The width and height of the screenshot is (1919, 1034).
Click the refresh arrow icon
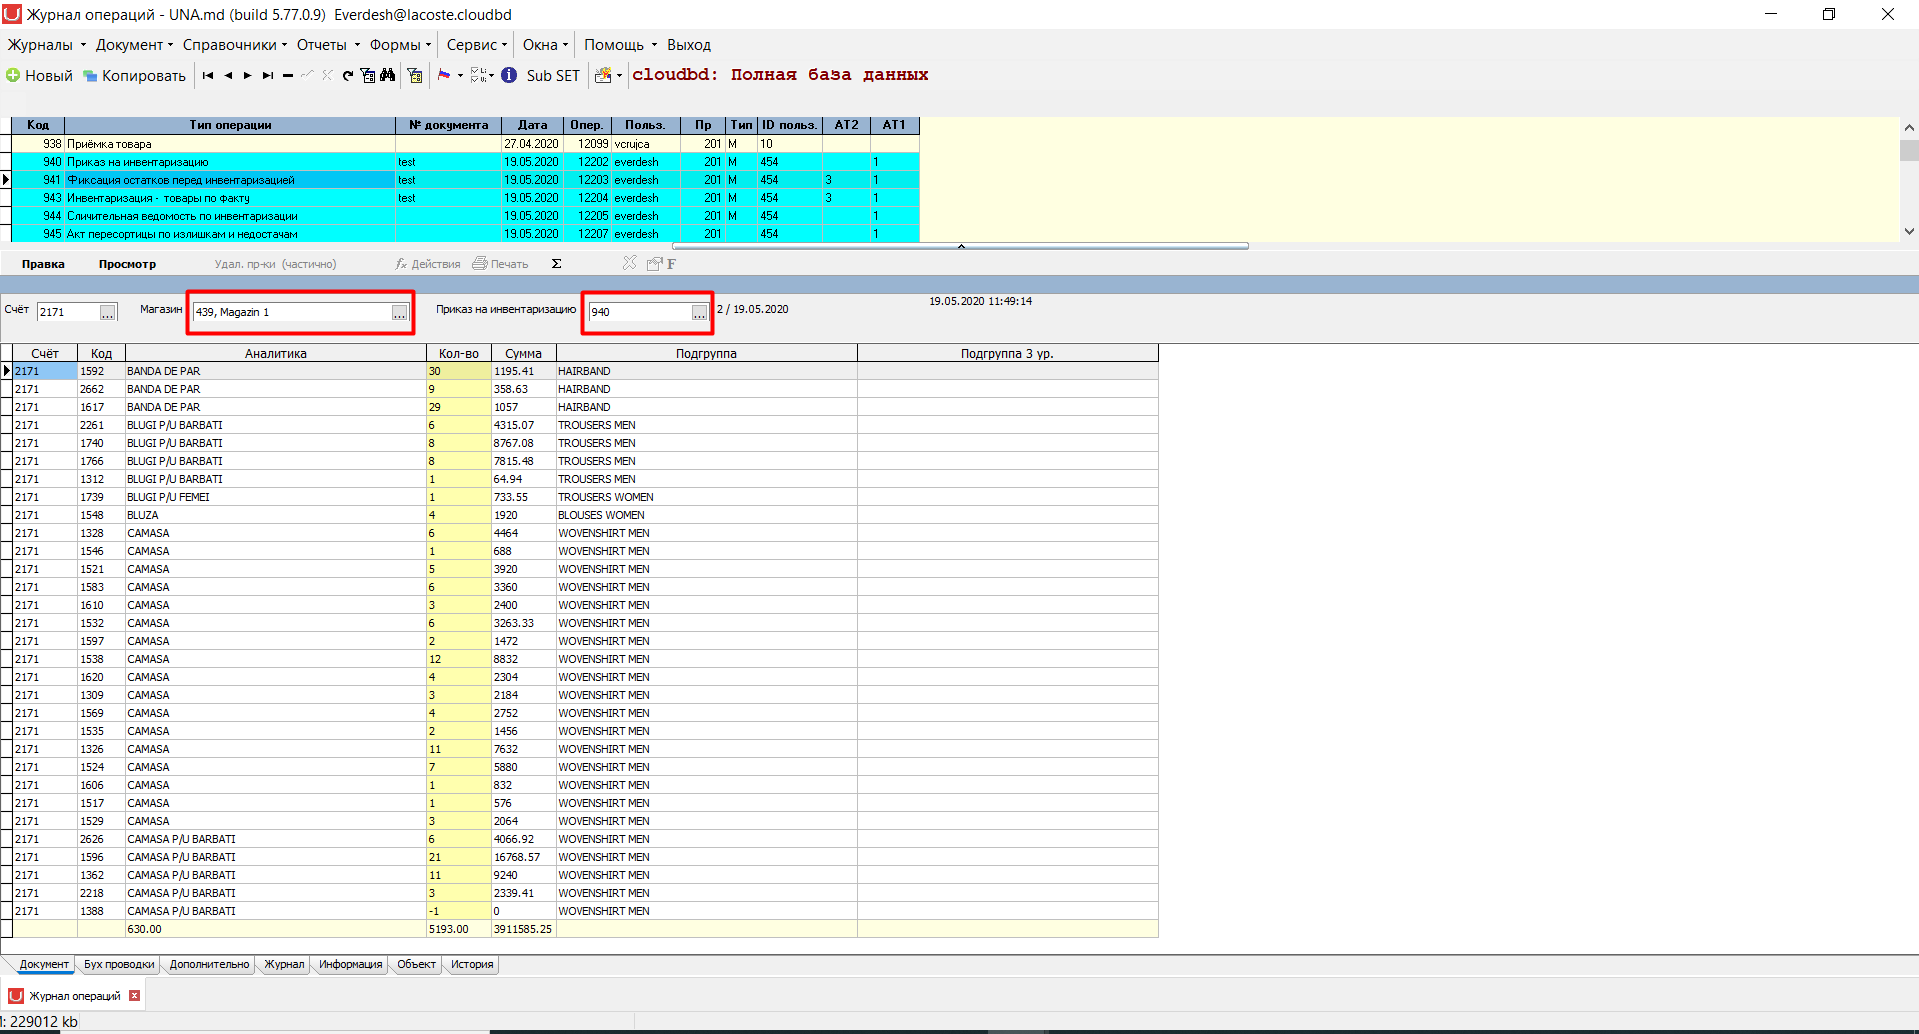[348, 75]
